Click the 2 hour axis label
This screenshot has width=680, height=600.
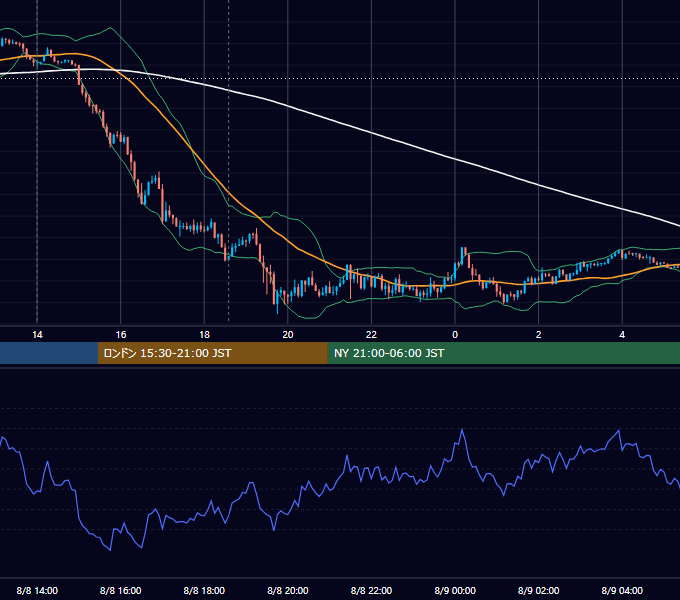point(539,335)
